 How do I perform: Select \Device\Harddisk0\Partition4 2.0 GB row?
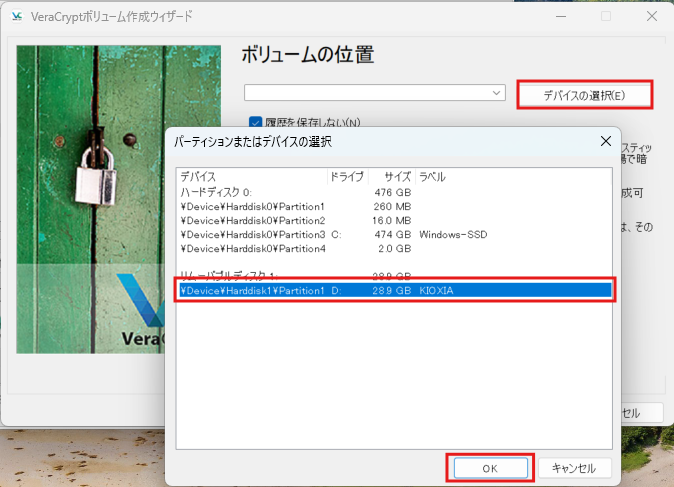pyautogui.click(x=394, y=249)
